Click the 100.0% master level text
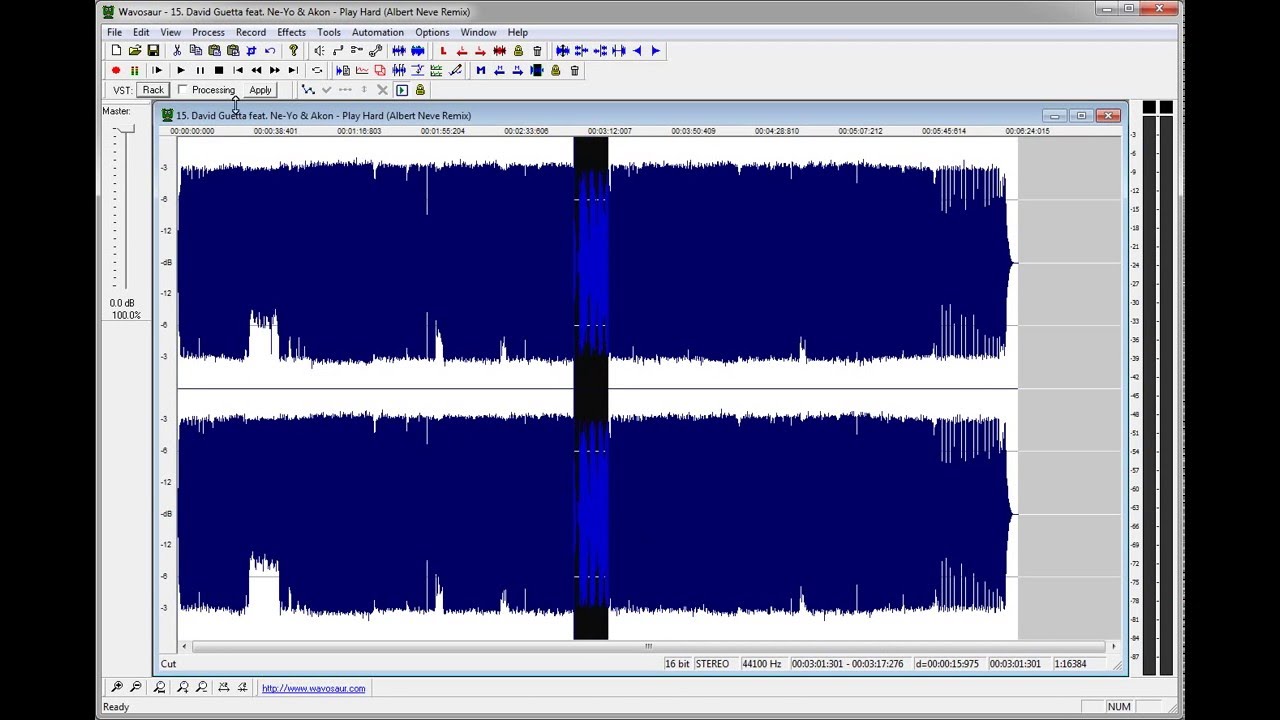 [126, 316]
